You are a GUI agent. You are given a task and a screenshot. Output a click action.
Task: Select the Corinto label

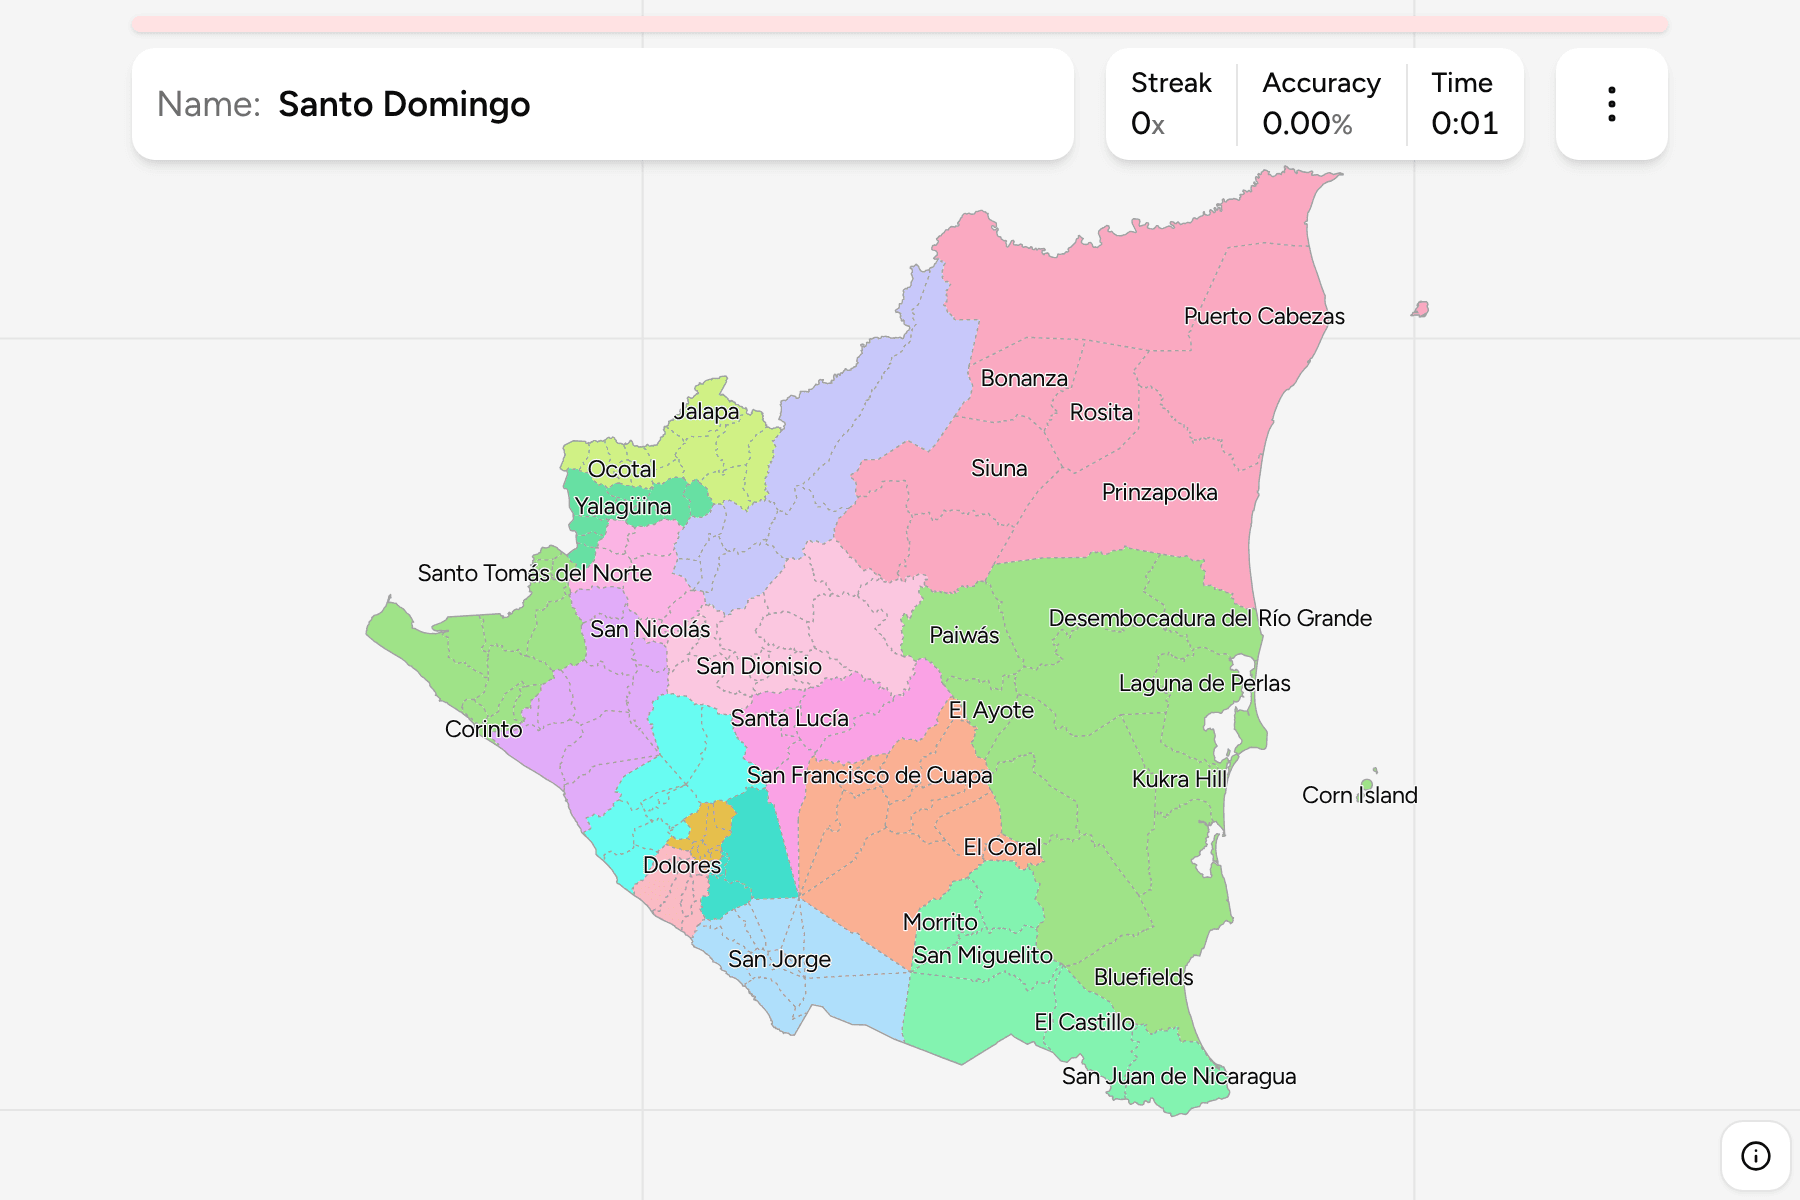[x=483, y=729]
